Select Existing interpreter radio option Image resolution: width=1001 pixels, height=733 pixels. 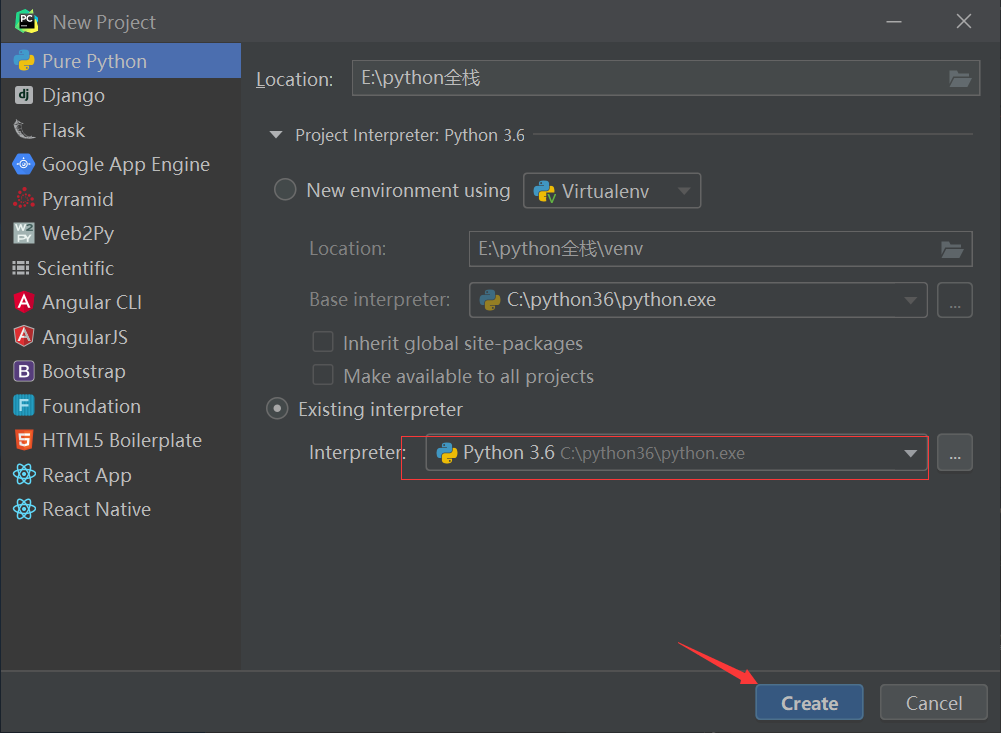point(277,409)
